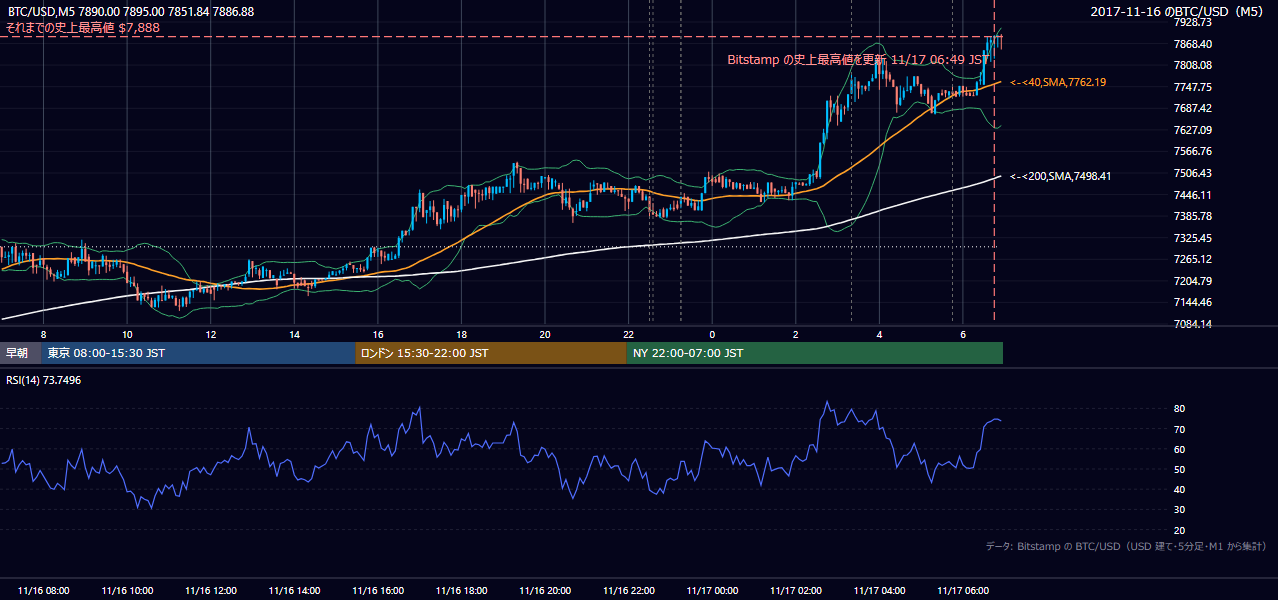Select the 東京 08:00-15:30 JST session bar
1278x600 pixels.
199,353
